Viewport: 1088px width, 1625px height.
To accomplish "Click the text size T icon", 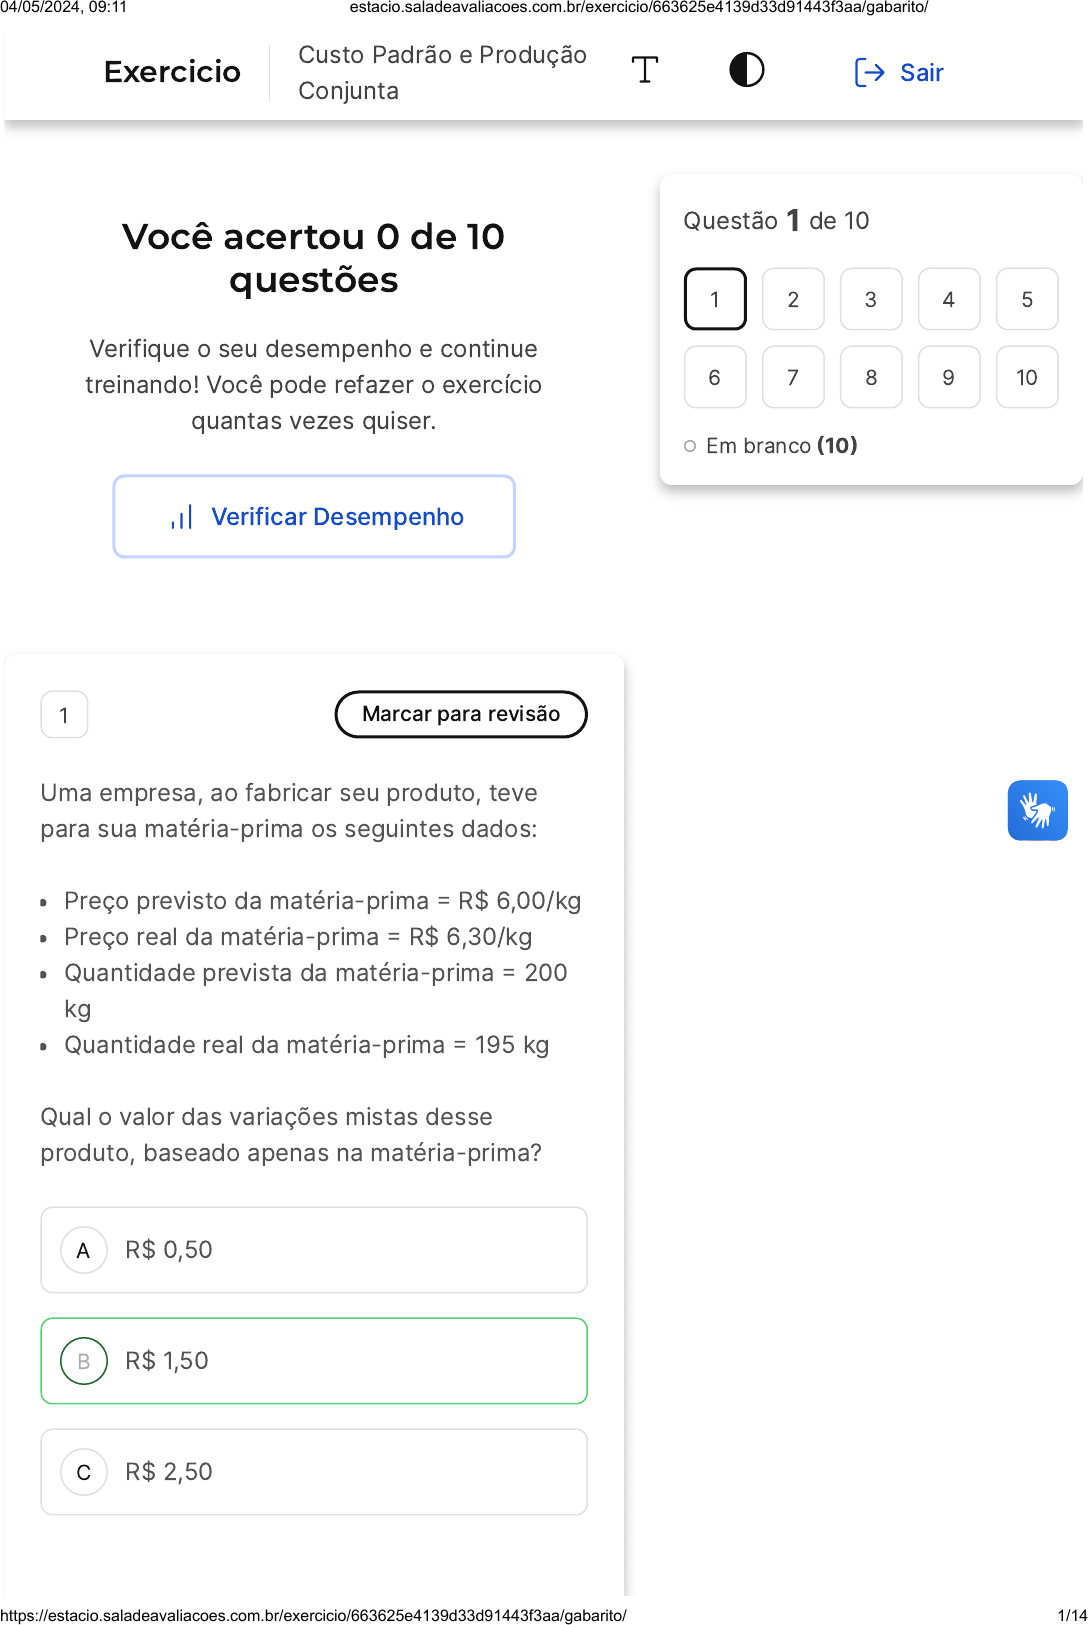I will click(645, 70).
